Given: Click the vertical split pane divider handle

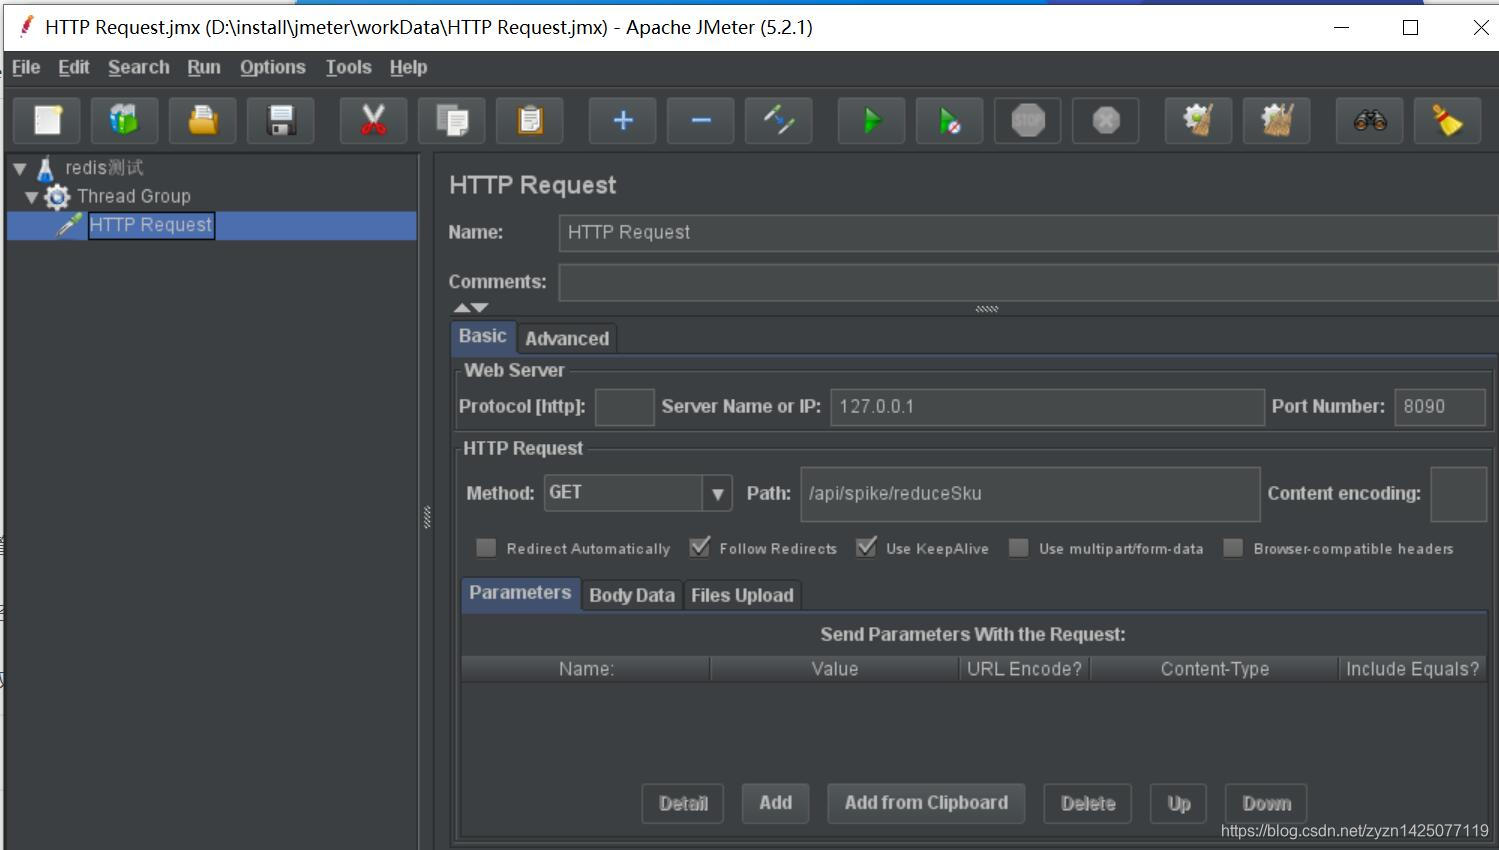Looking at the screenshot, I should pos(427,517).
